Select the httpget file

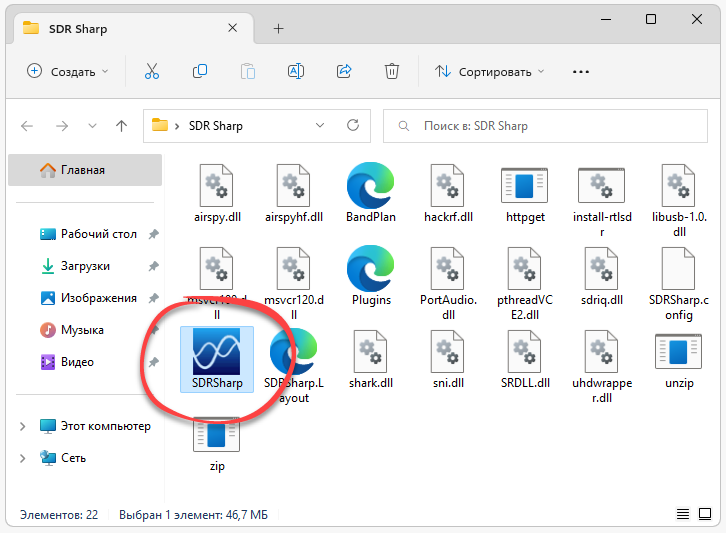click(x=525, y=194)
